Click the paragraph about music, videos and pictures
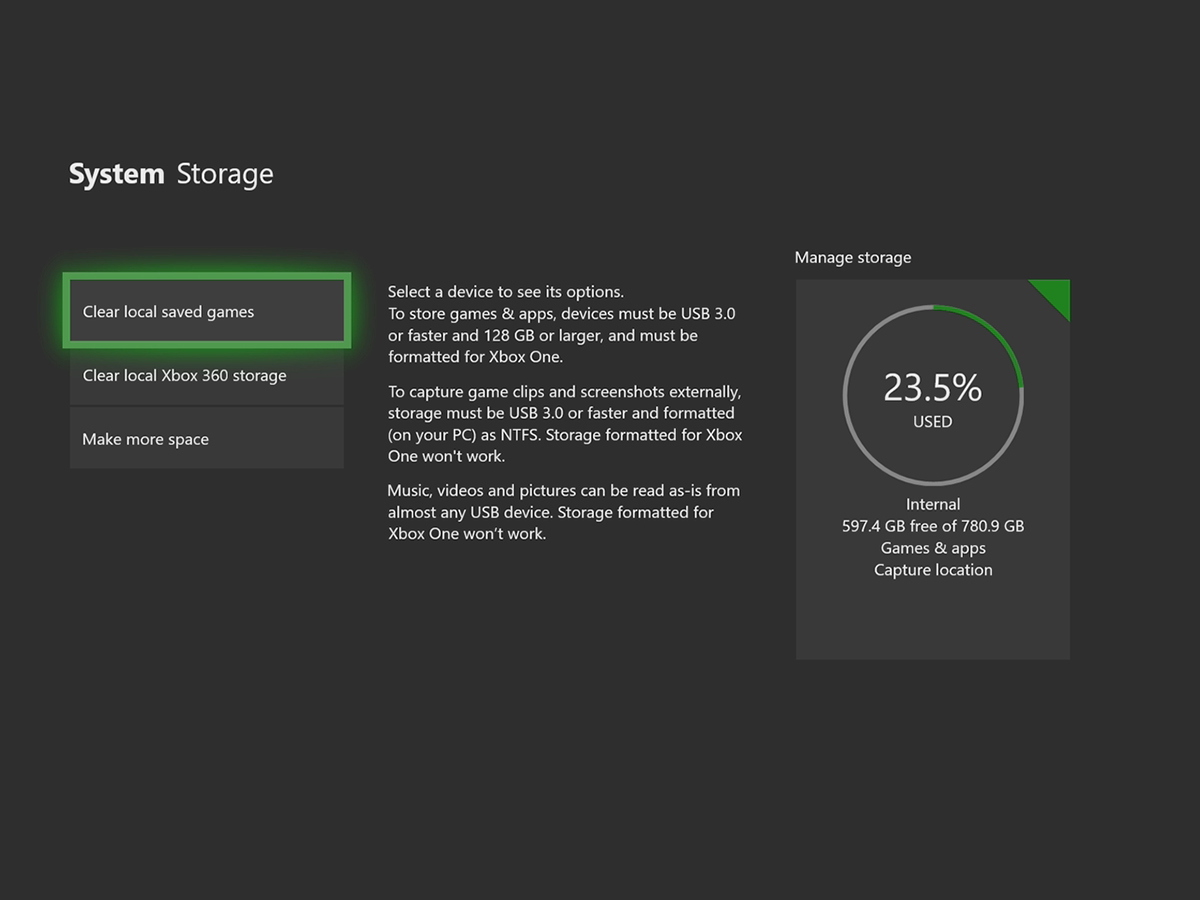The height and width of the screenshot is (900, 1200). pyautogui.click(x=563, y=512)
